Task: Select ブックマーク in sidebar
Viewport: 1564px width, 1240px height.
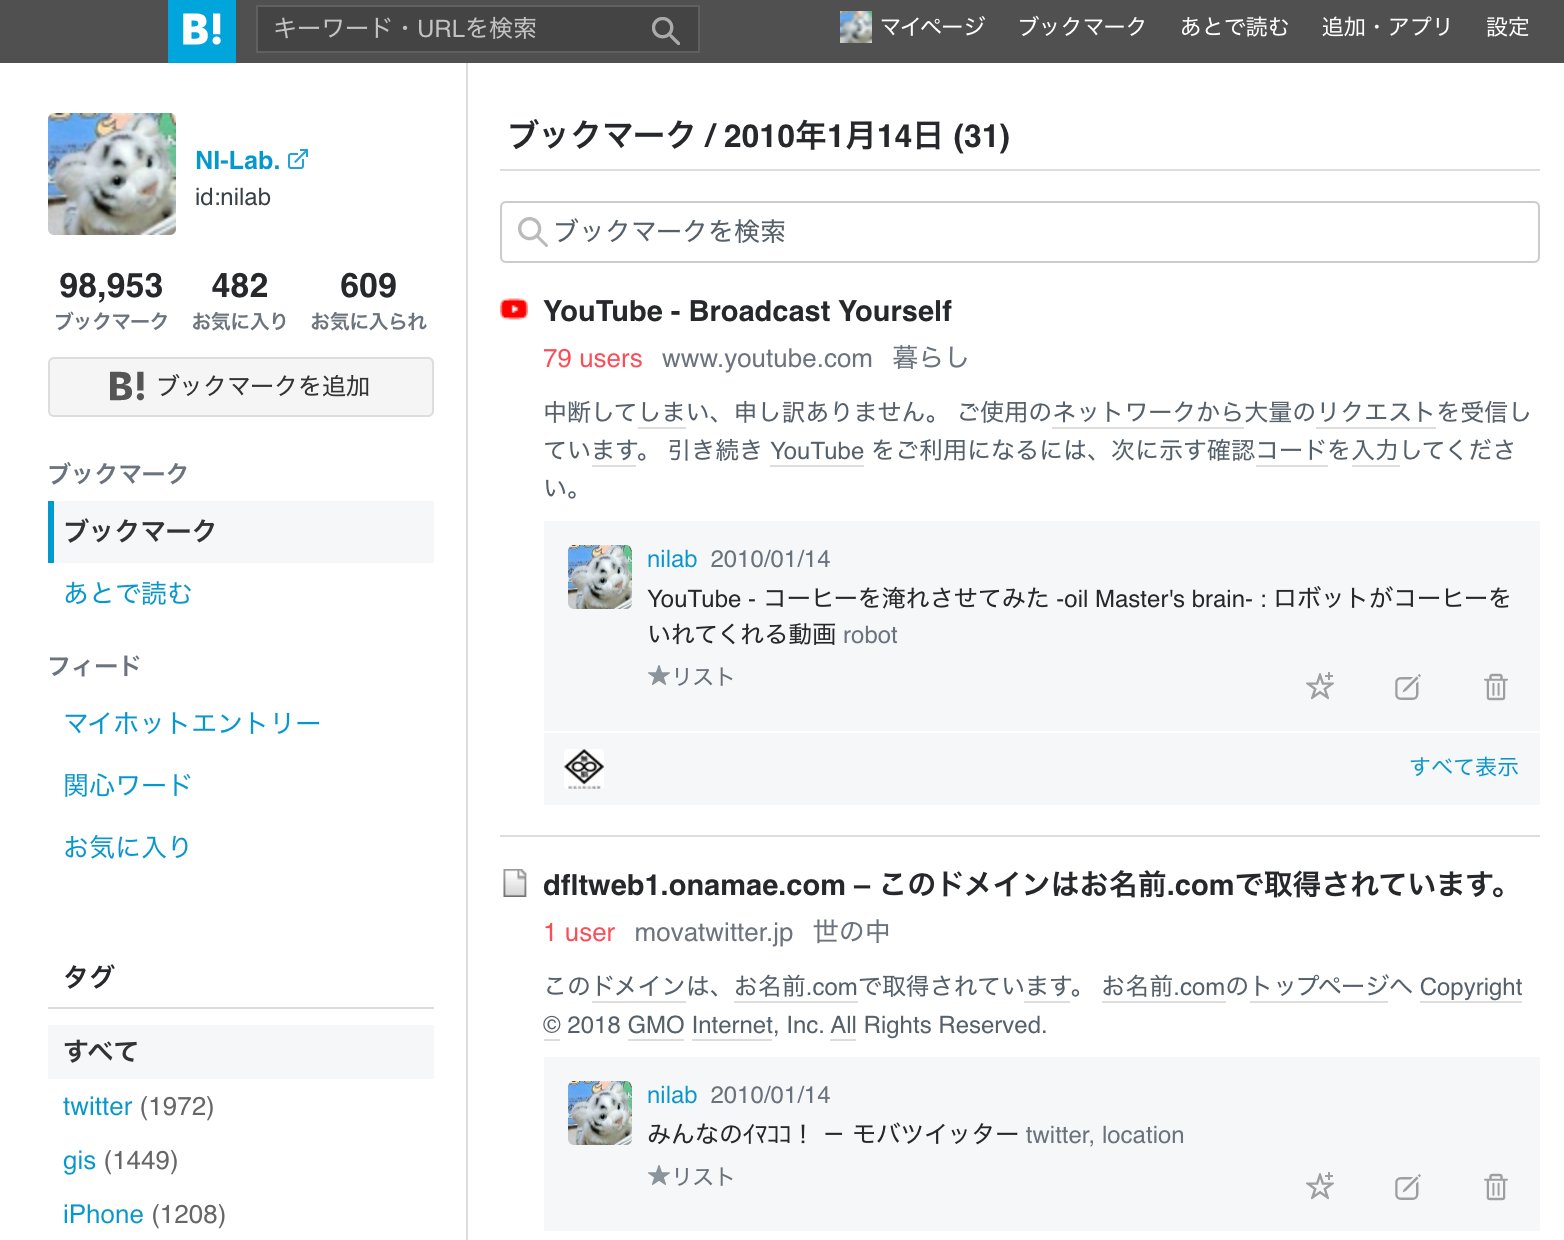Action: [241, 531]
